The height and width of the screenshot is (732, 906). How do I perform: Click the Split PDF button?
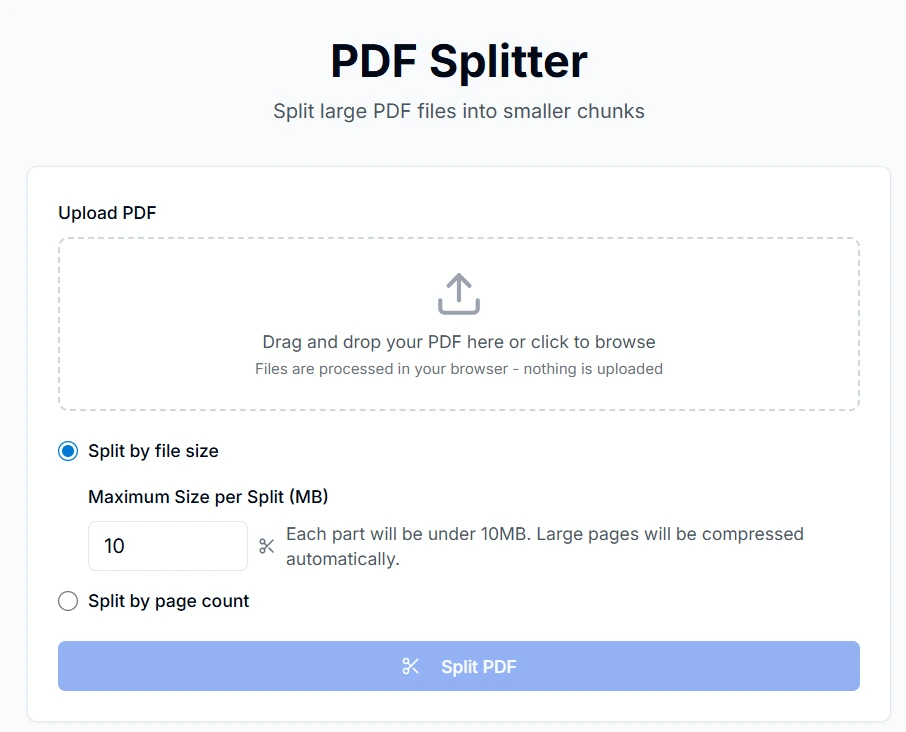point(458,666)
